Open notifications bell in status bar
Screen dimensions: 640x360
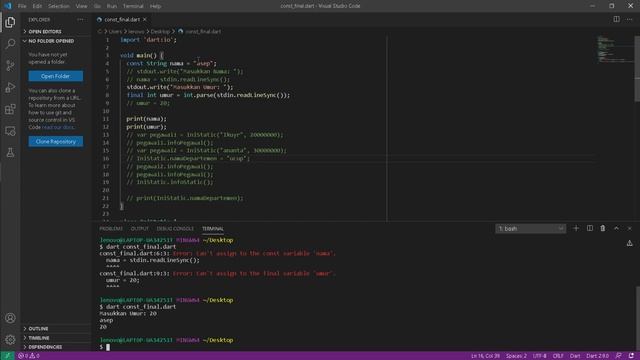631,356
